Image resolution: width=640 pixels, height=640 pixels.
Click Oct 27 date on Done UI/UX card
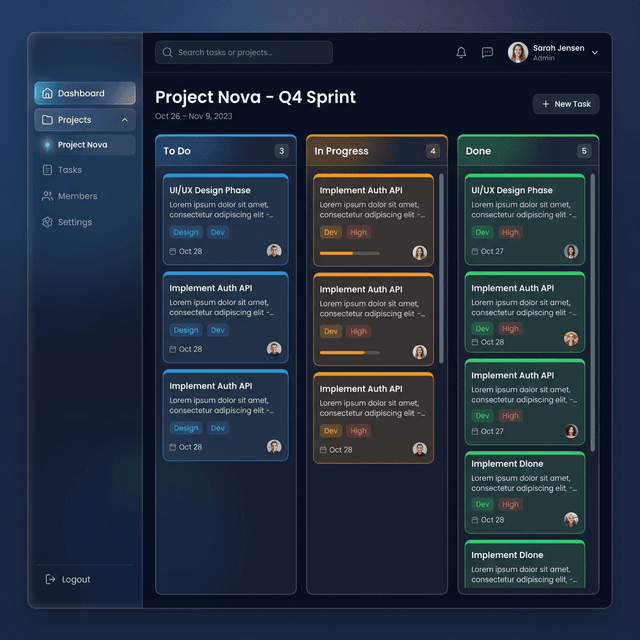pyautogui.click(x=492, y=251)
